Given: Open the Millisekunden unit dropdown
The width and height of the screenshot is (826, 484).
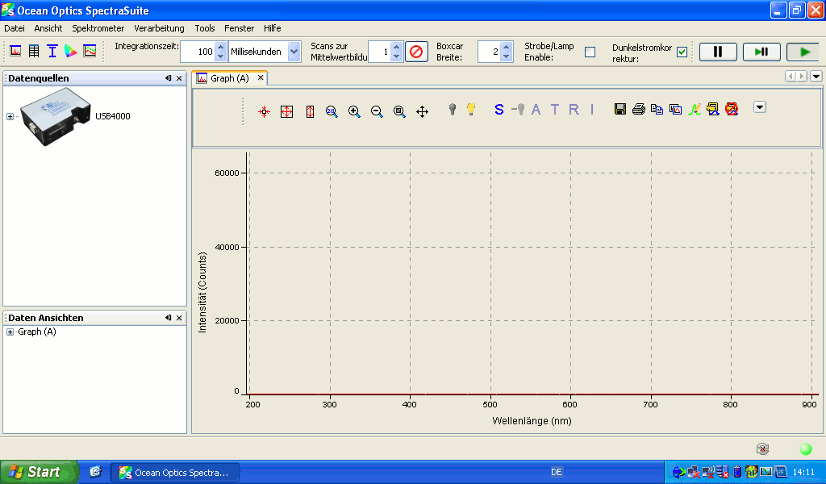Looking at the screenshot, I should click(294, 51).
